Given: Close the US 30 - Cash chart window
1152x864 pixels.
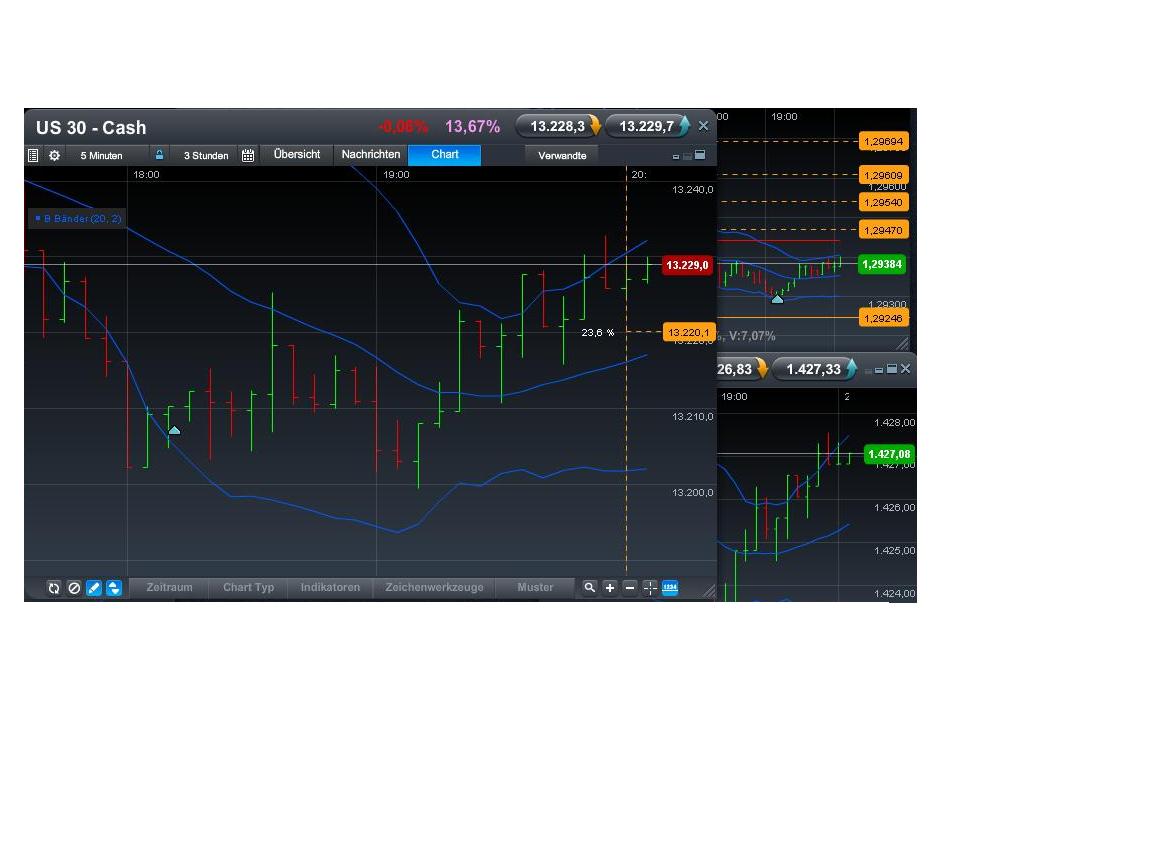Looking at the screenshot, I should (x=703, y=126).
